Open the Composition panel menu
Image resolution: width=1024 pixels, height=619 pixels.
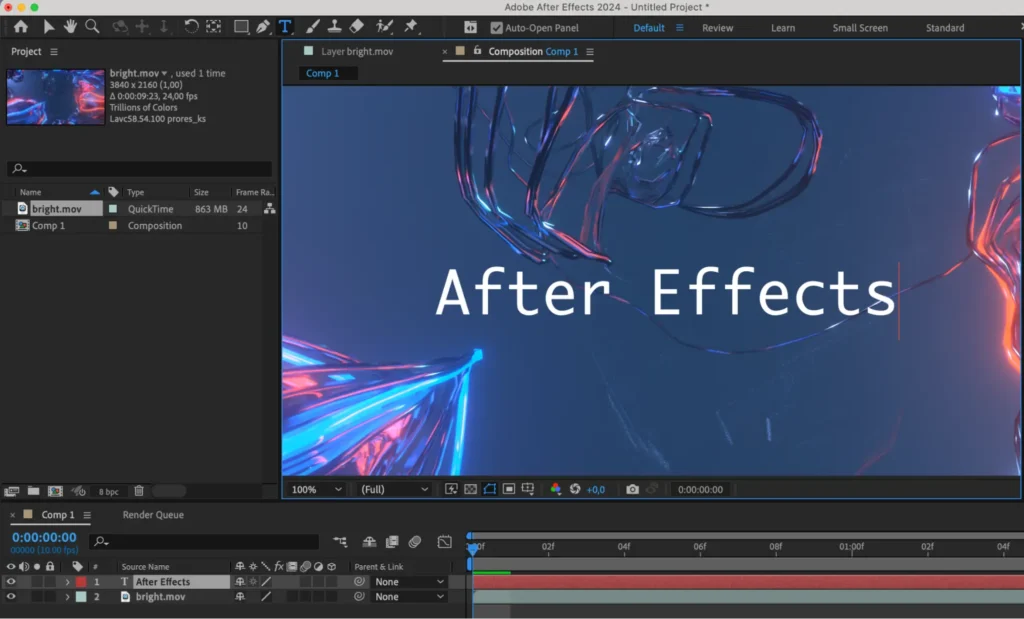[590, 52]
